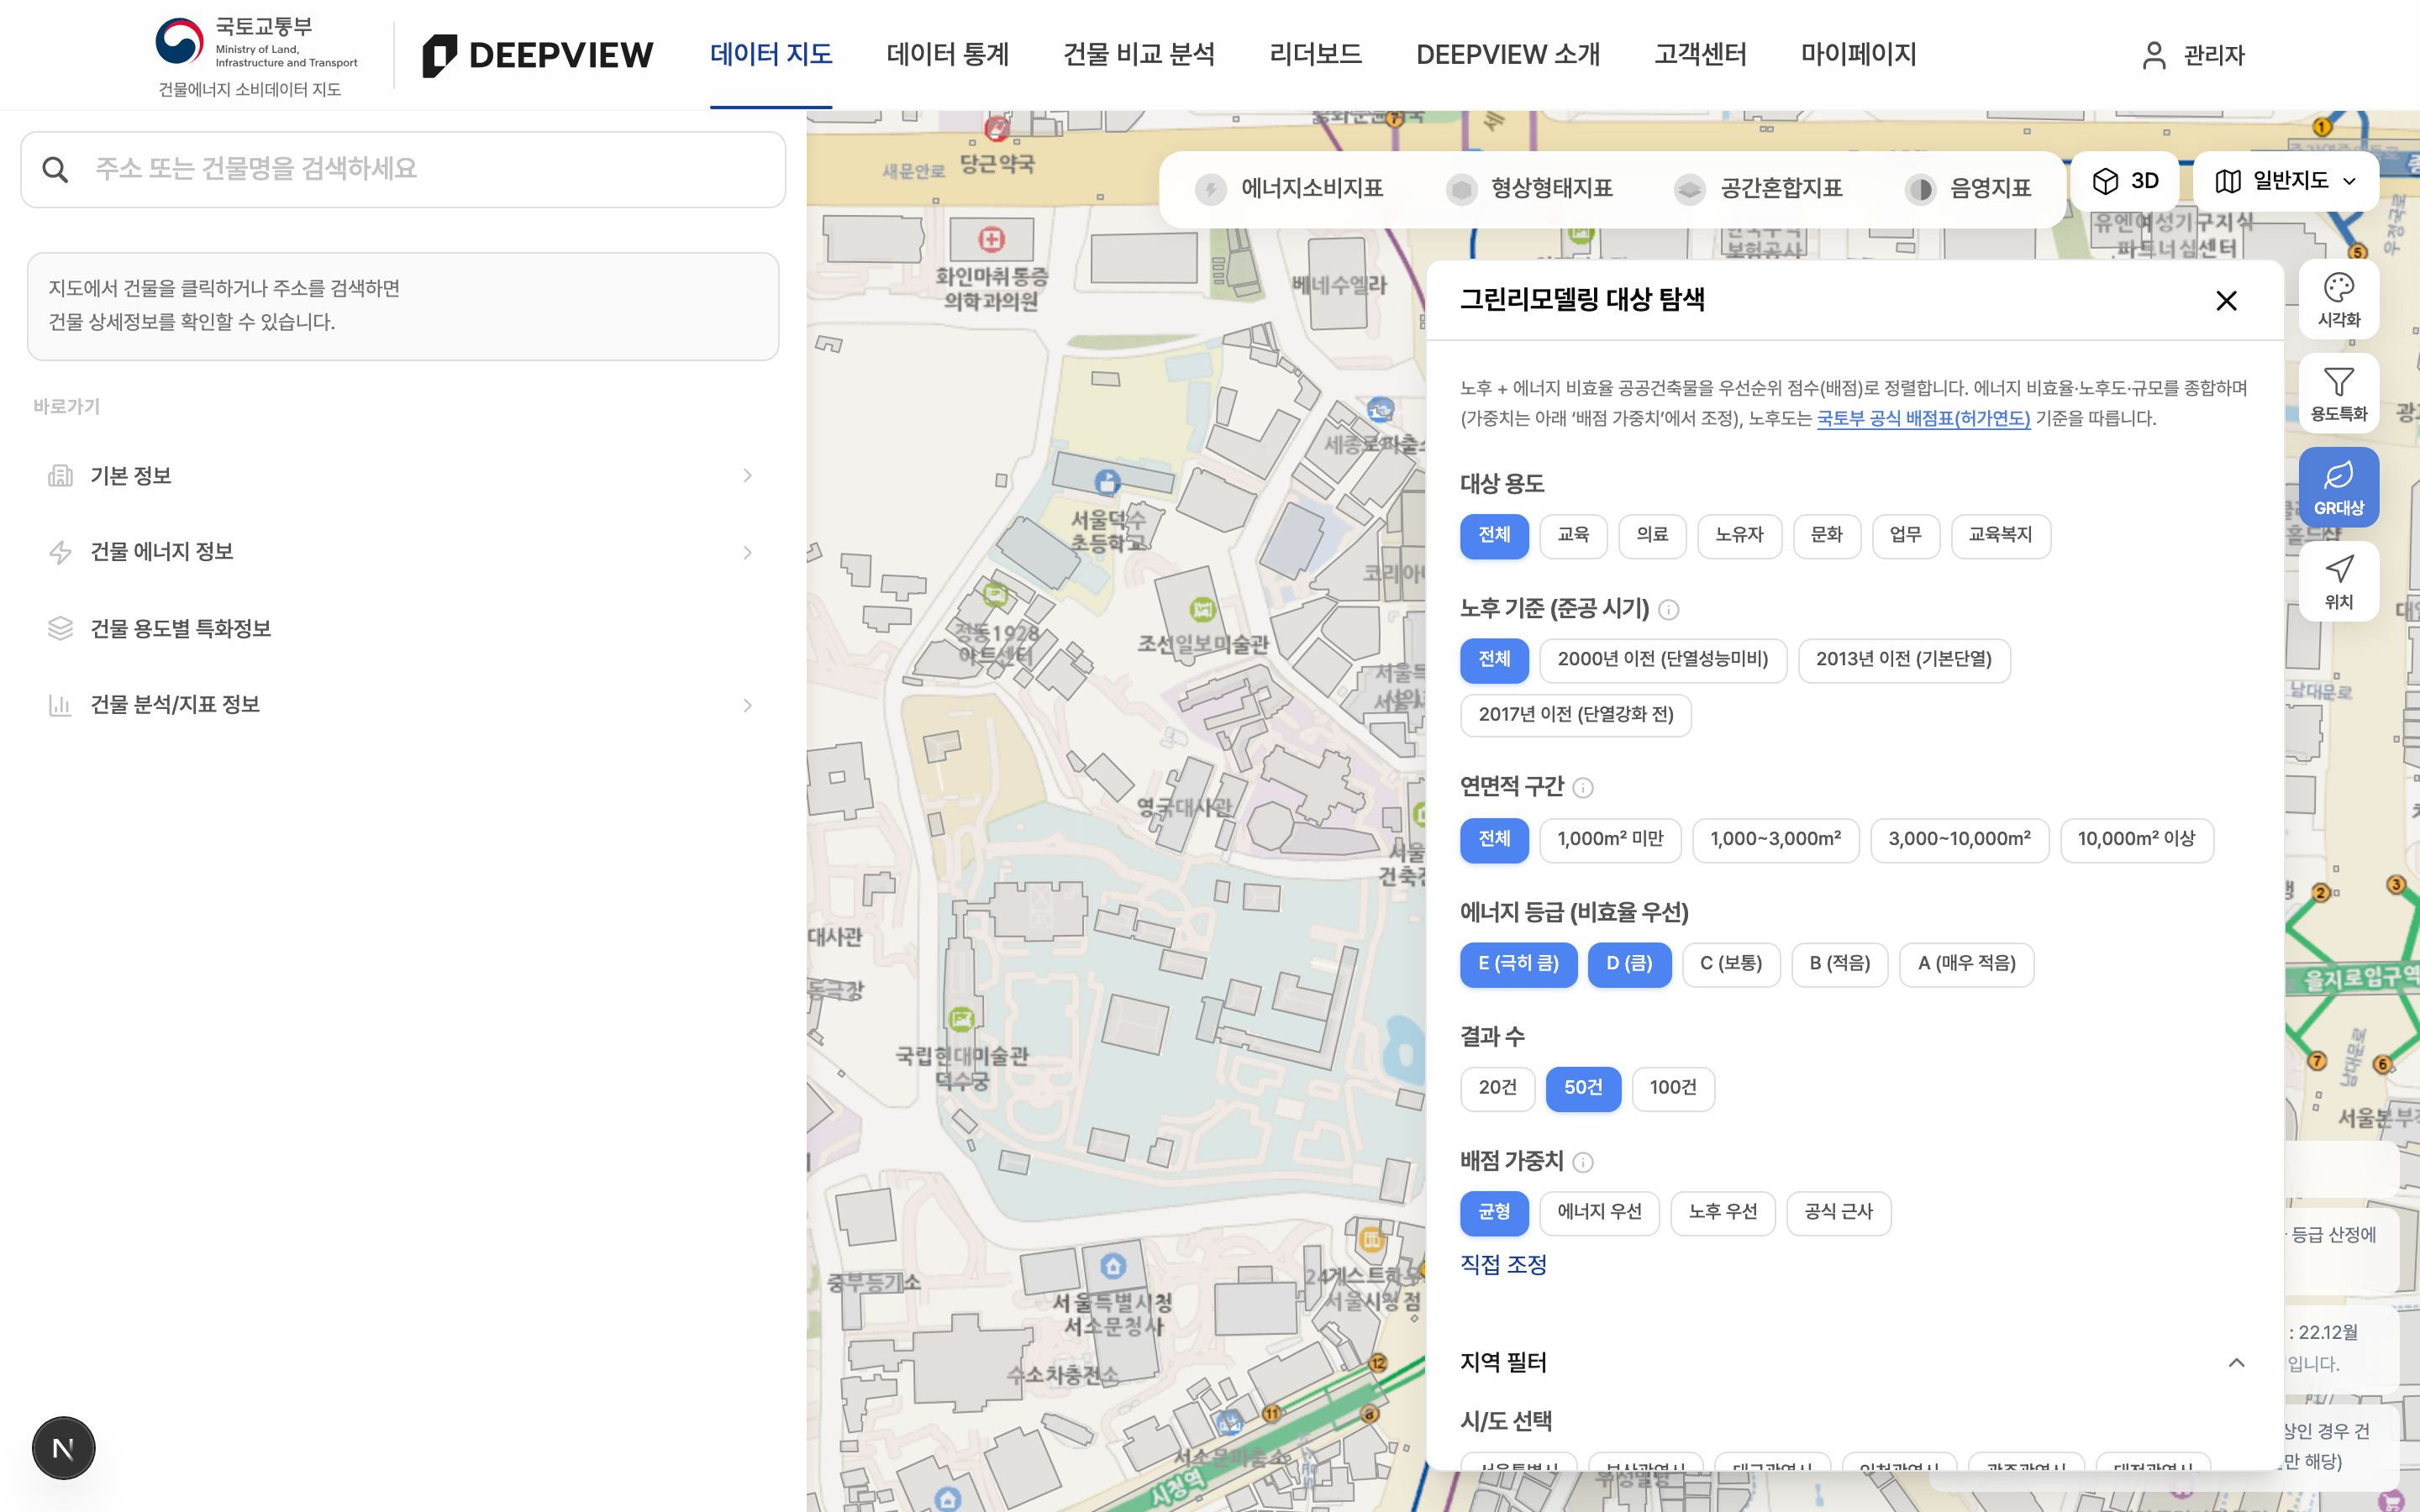This screenshot has width=2420, height=1512.
Task: Expand the 건물 에너지 정보 chevron
Action: pos(747,552)
